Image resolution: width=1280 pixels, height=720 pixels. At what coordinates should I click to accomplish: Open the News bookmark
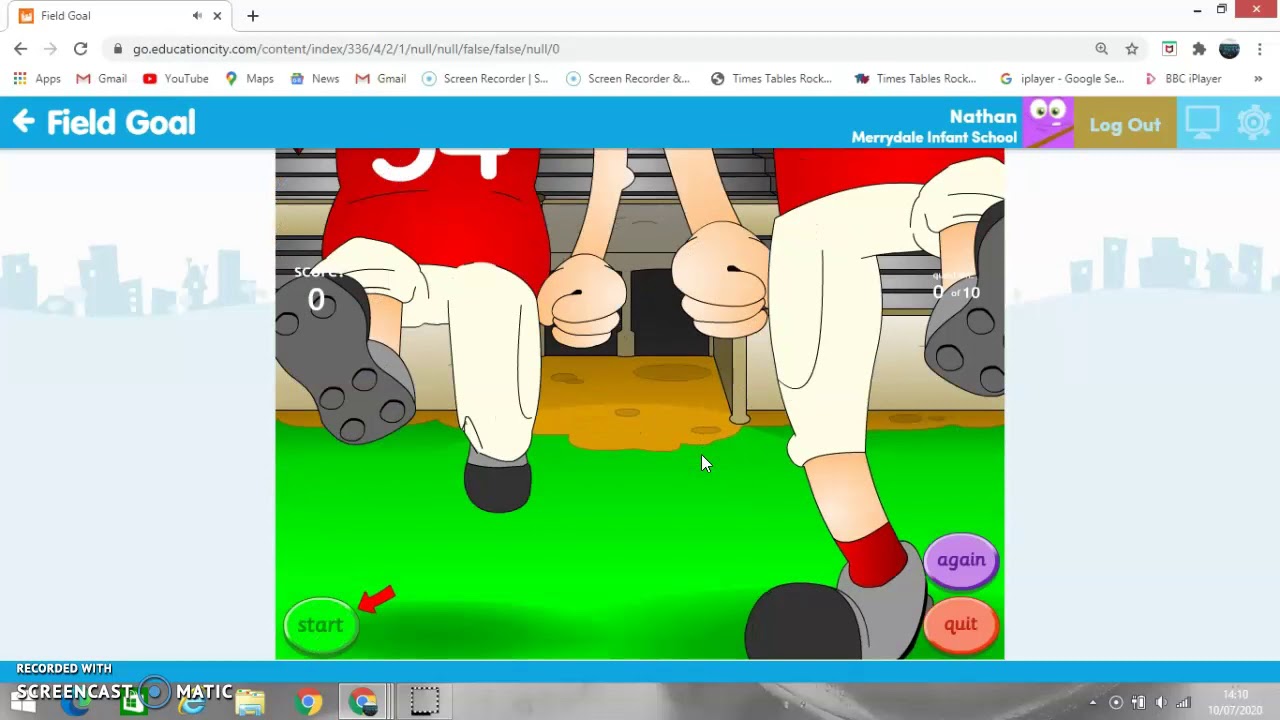314,78
